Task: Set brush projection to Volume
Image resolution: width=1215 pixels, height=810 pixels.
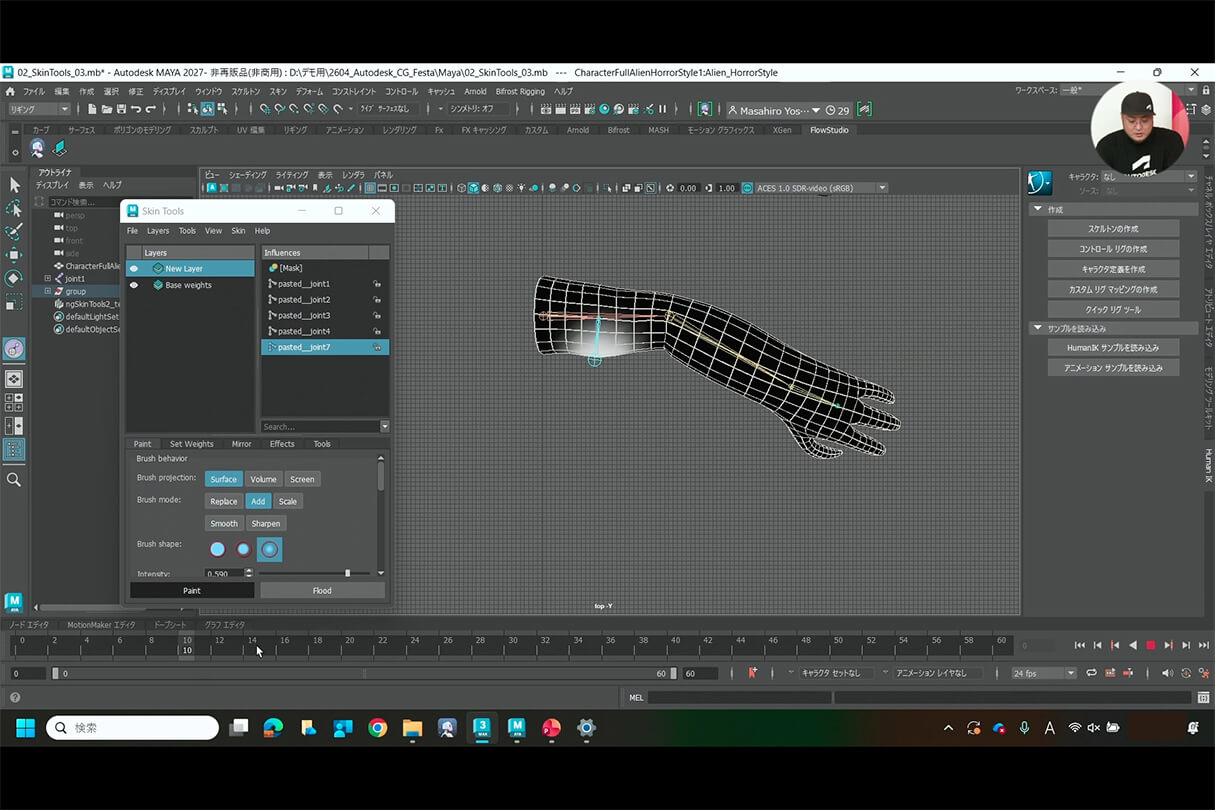Action: pyautogui.click(x=264, y=479)
